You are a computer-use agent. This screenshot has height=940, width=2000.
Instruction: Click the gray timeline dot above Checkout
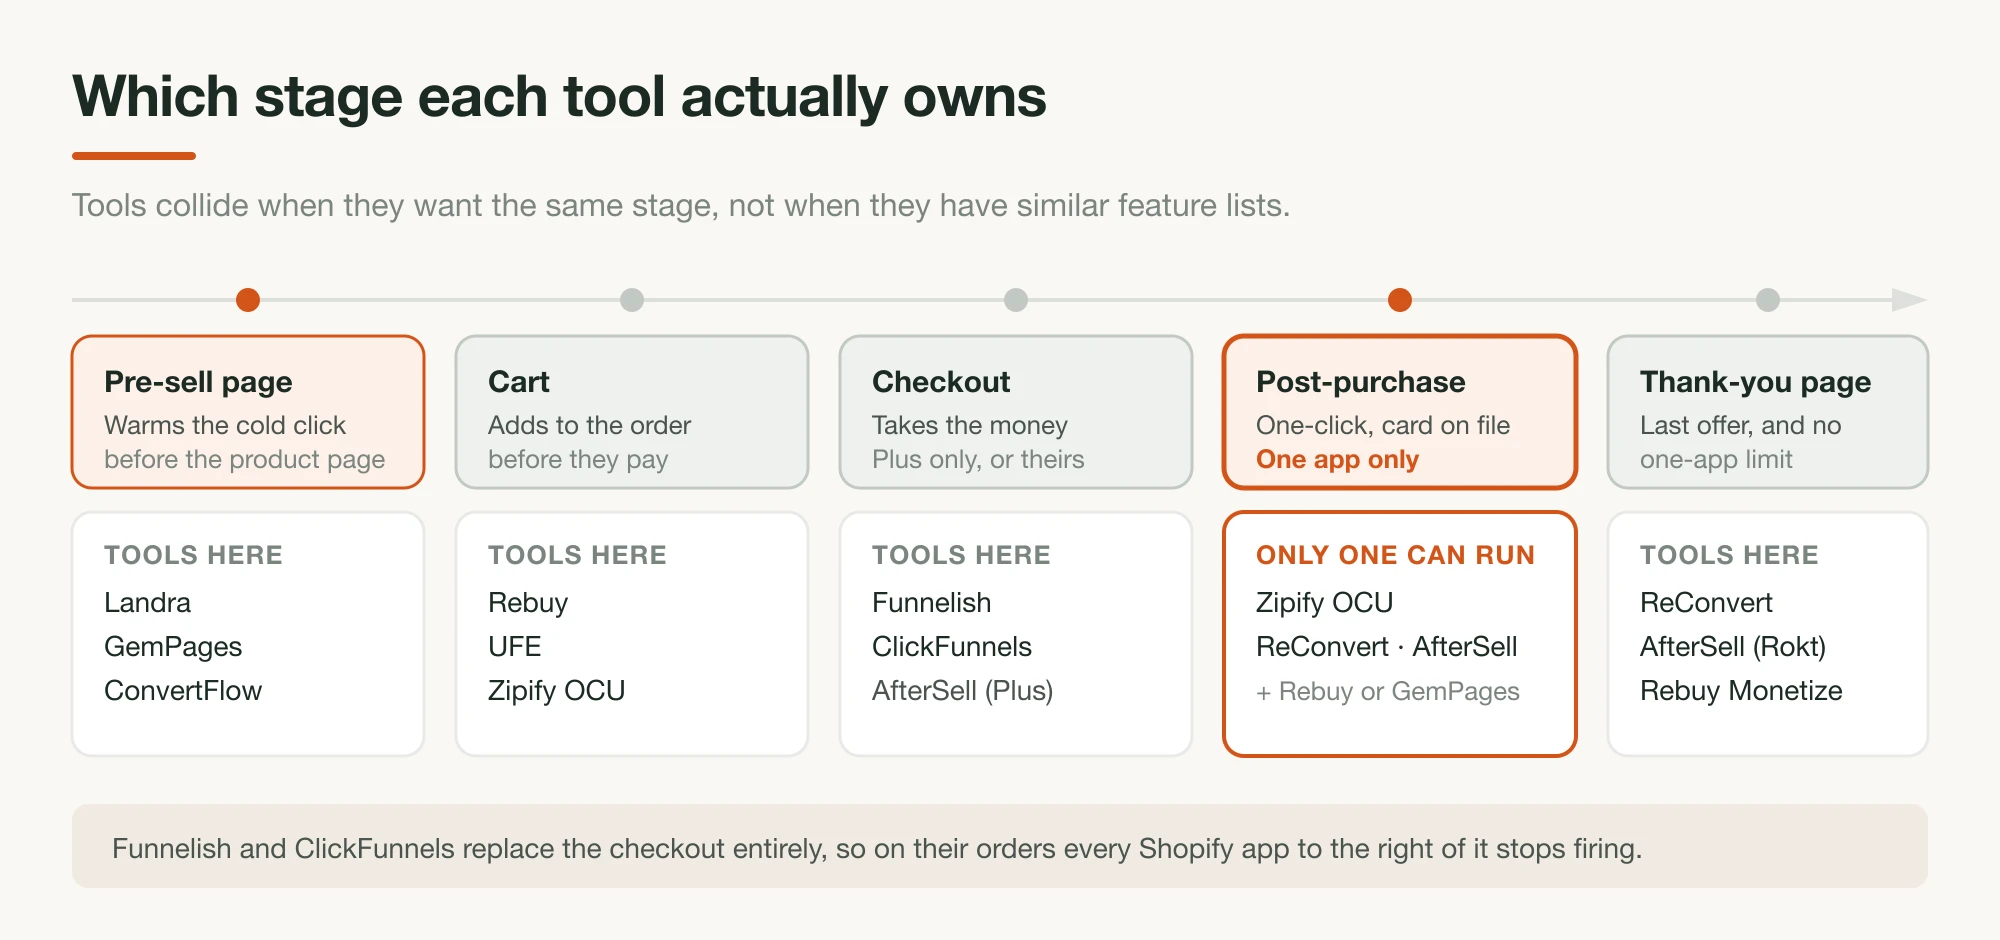pos(1016,300)
